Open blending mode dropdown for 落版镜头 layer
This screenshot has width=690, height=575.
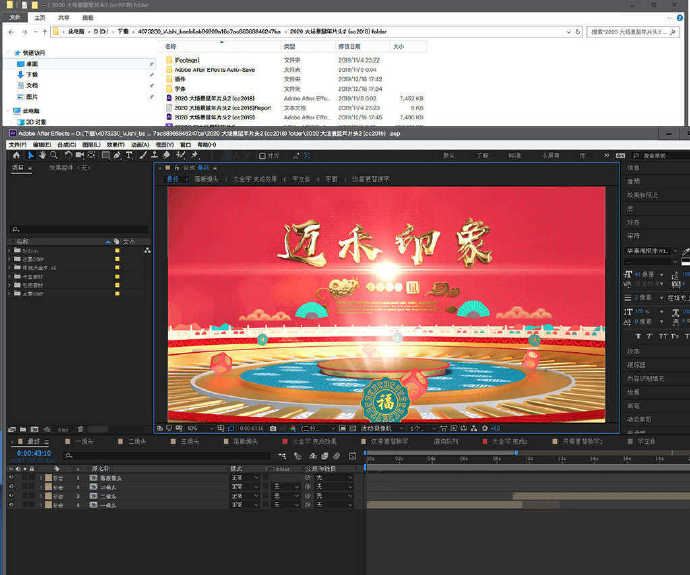[x=245, y=478]
